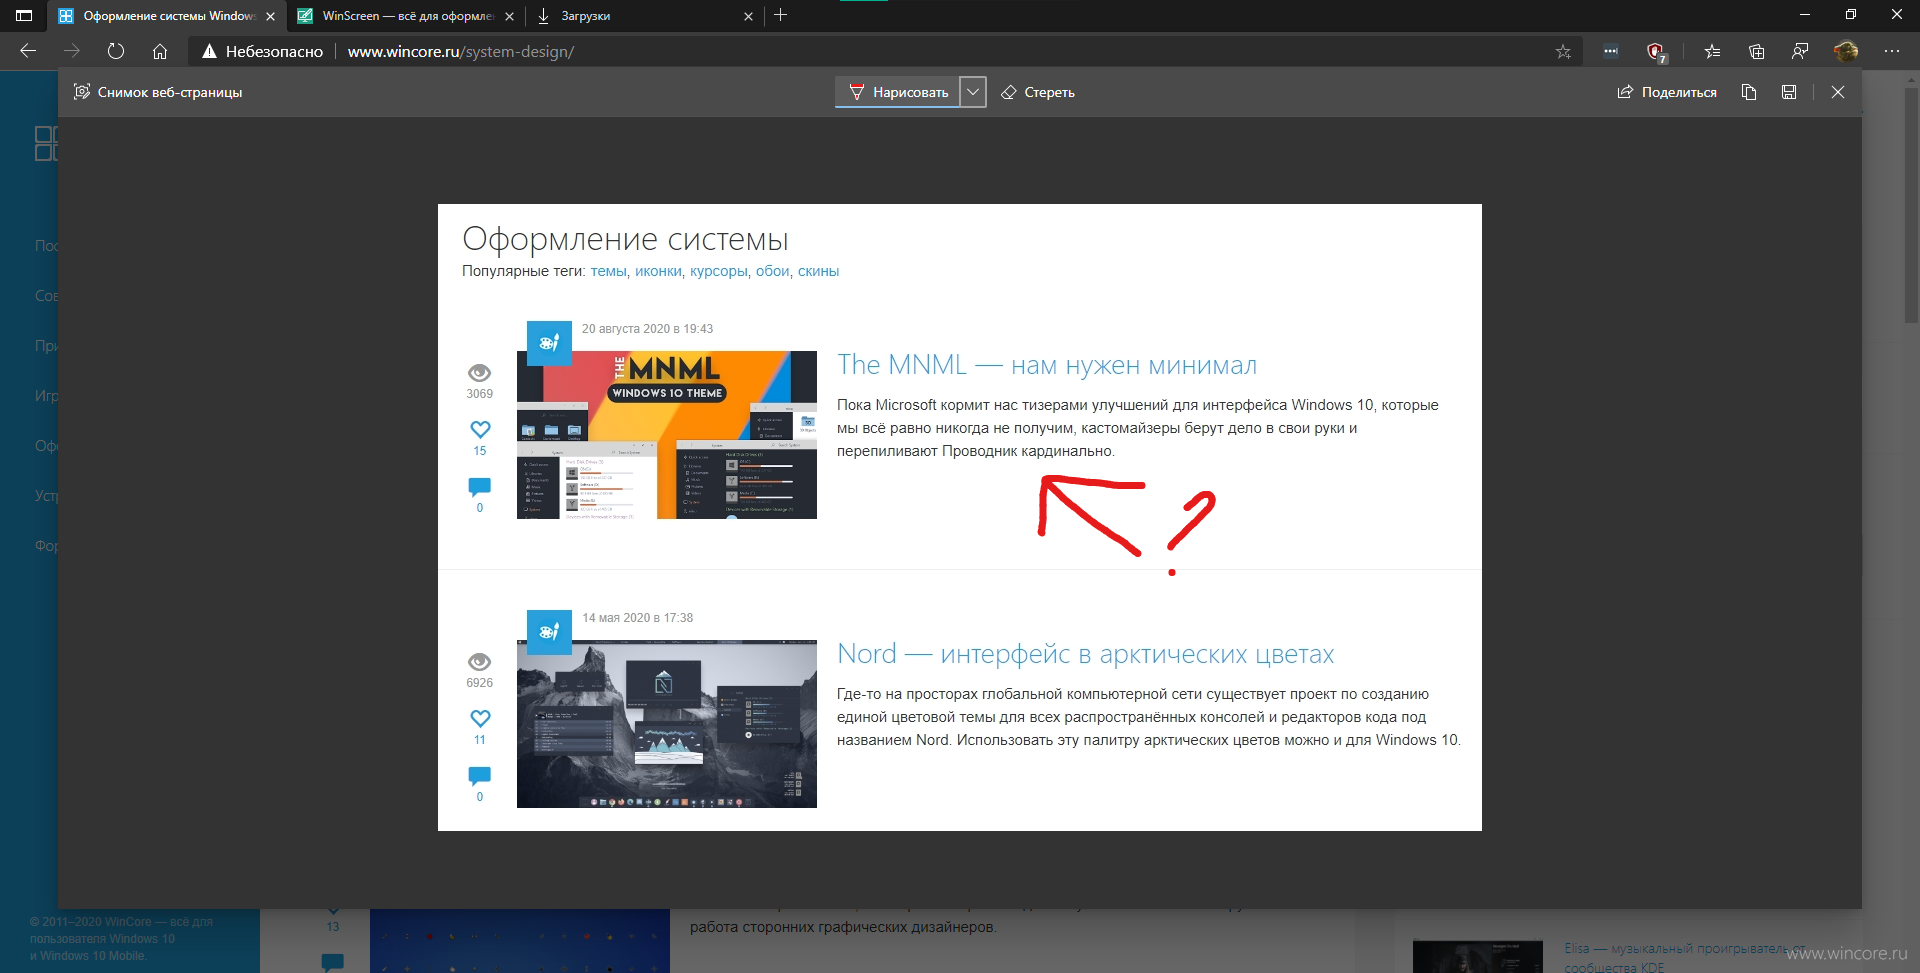Viewport: 1920px width, 973px height.
Task: Go forward one page
Action: [x=72, y=51]
